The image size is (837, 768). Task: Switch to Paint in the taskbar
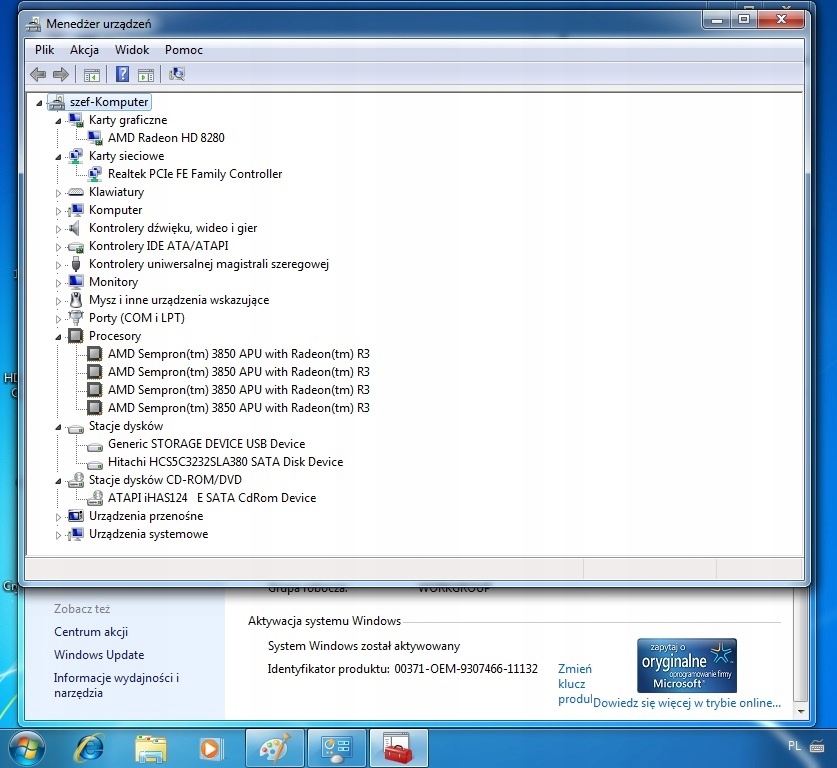(x=275, y=748)
